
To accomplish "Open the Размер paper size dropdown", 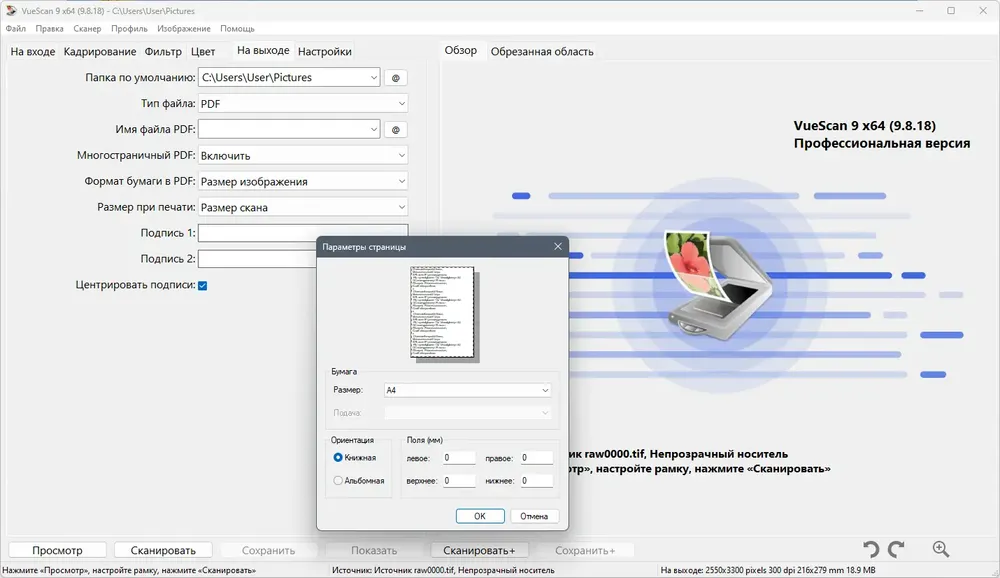I will coord(467,390).
